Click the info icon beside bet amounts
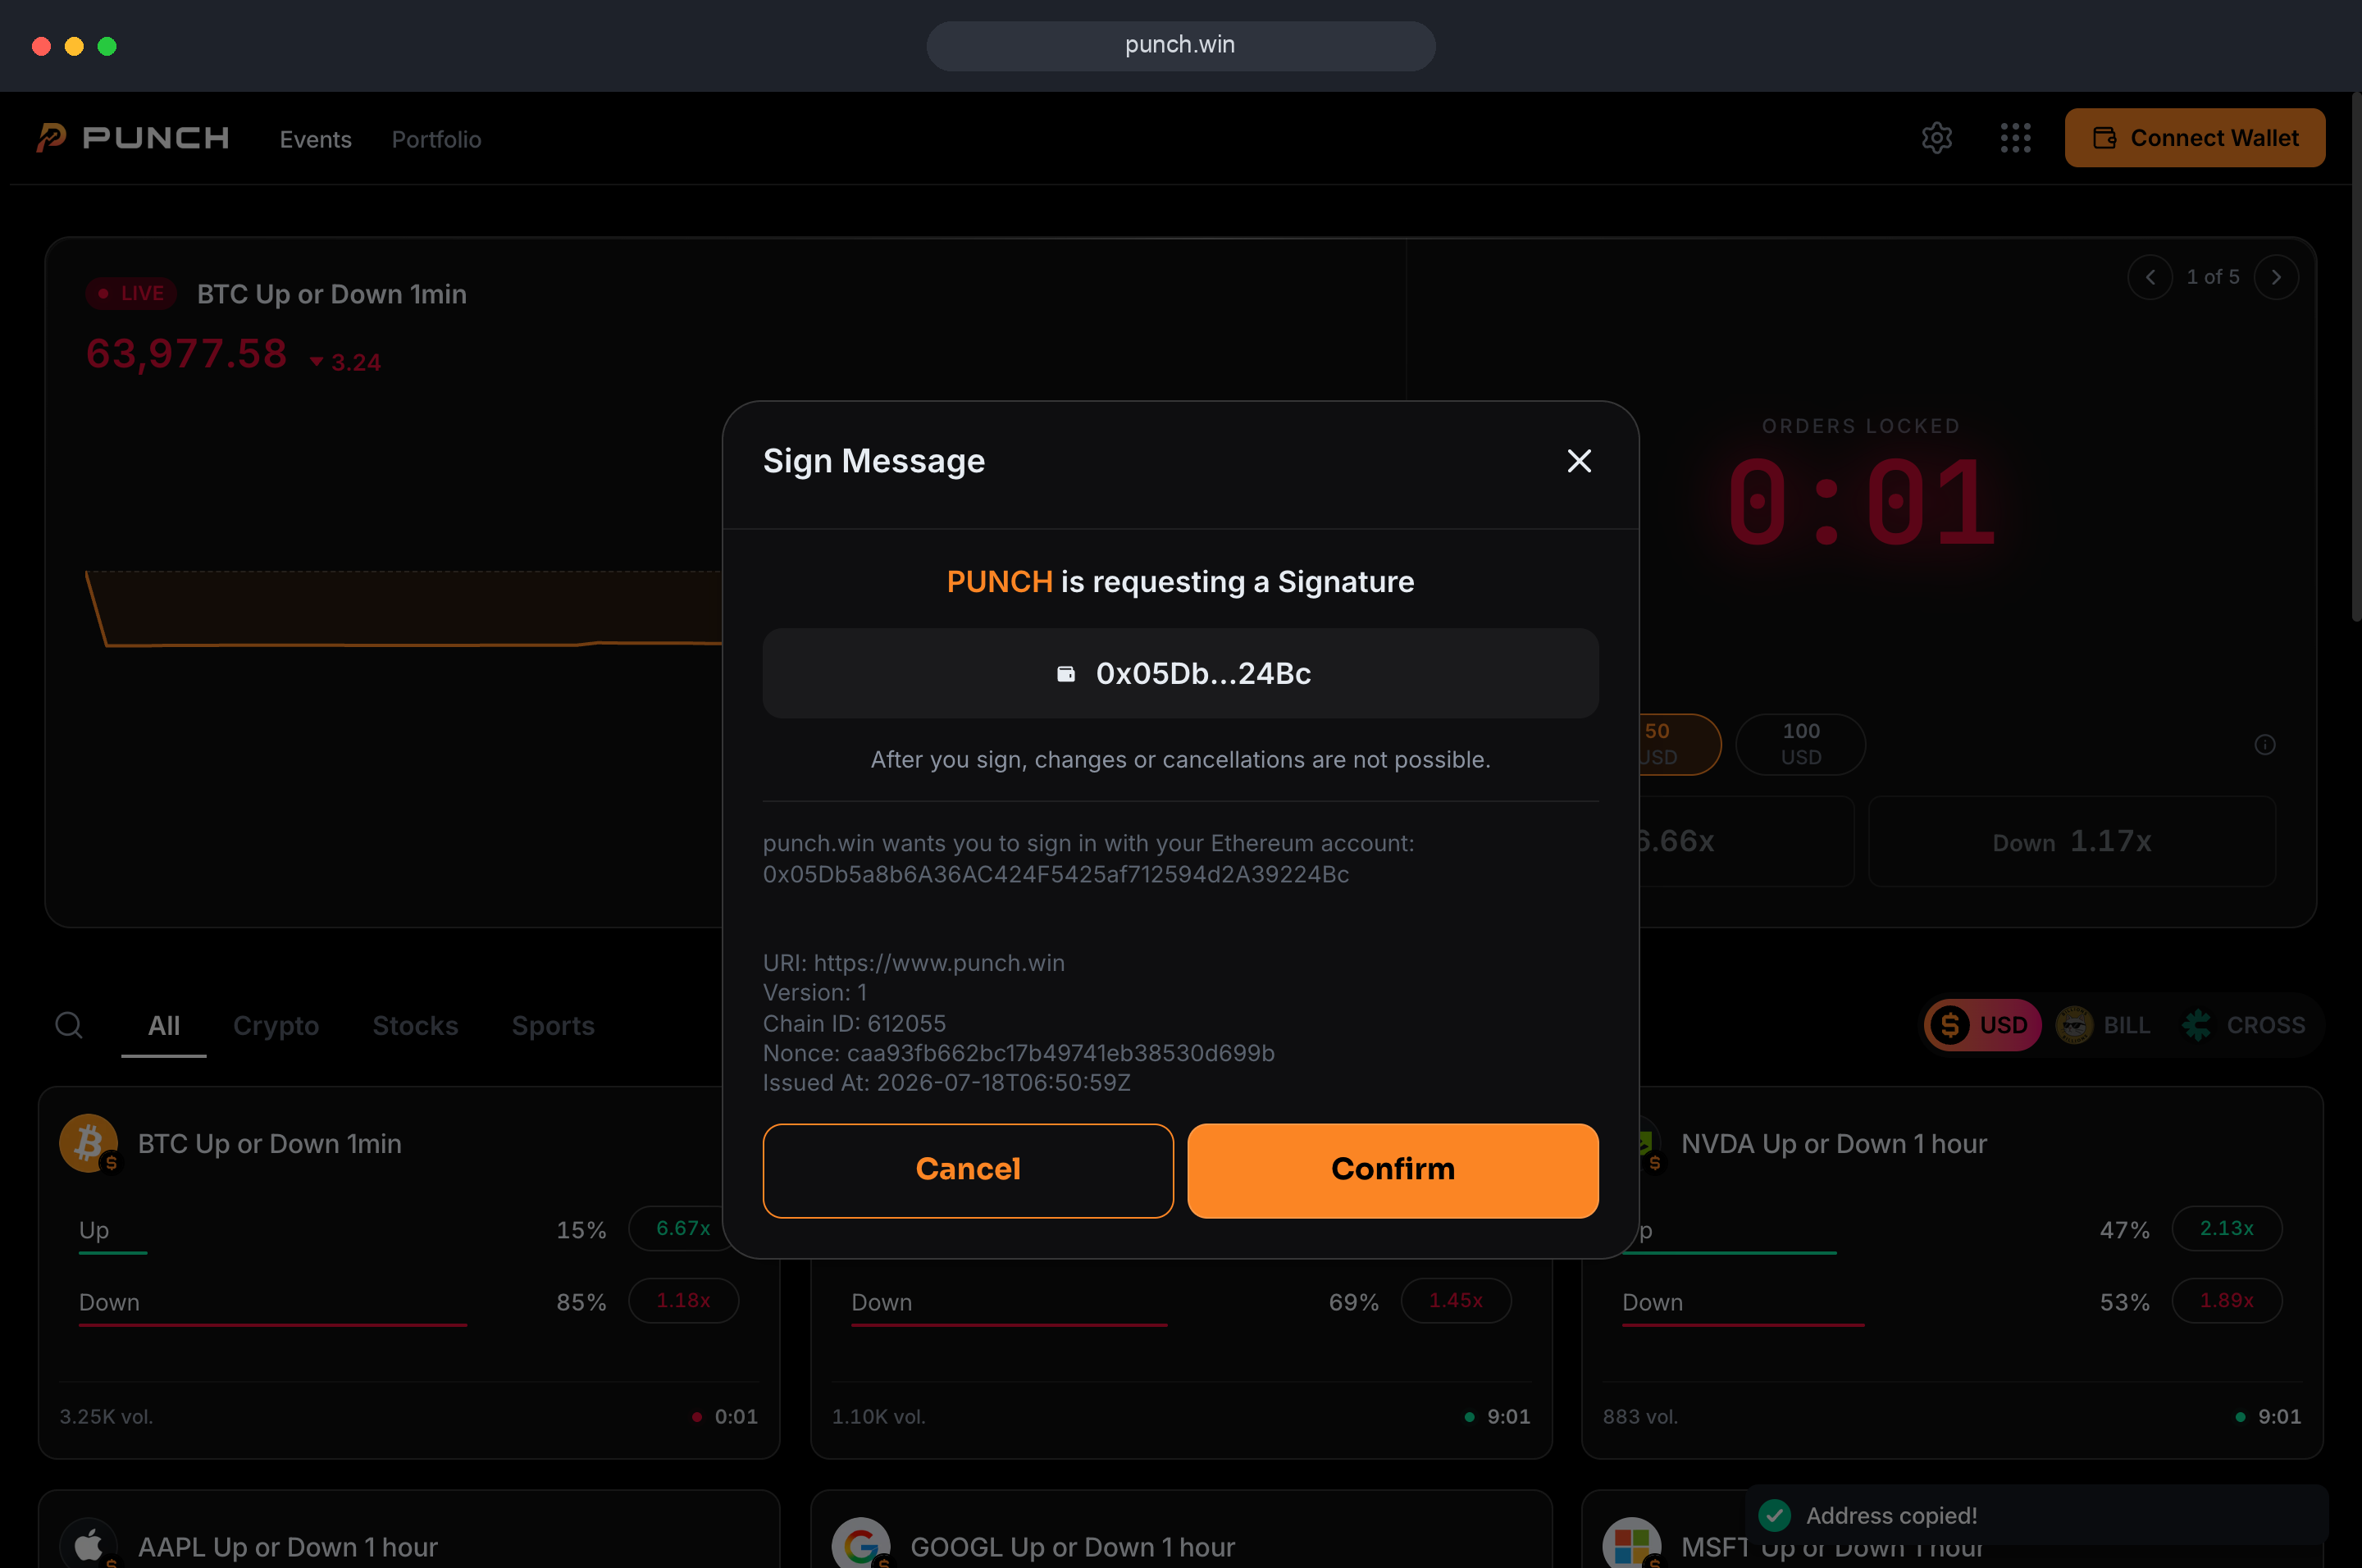The width and height of the screenshot is (2362, 1568). [2265, 744]
